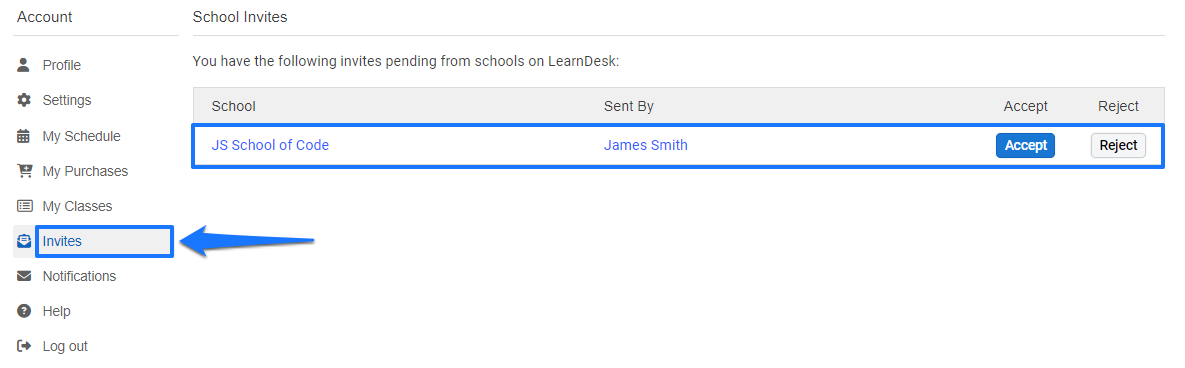Click the Invites envelope icon
The width and height of the screenshot is (1185, 368).
click(24, 241)
